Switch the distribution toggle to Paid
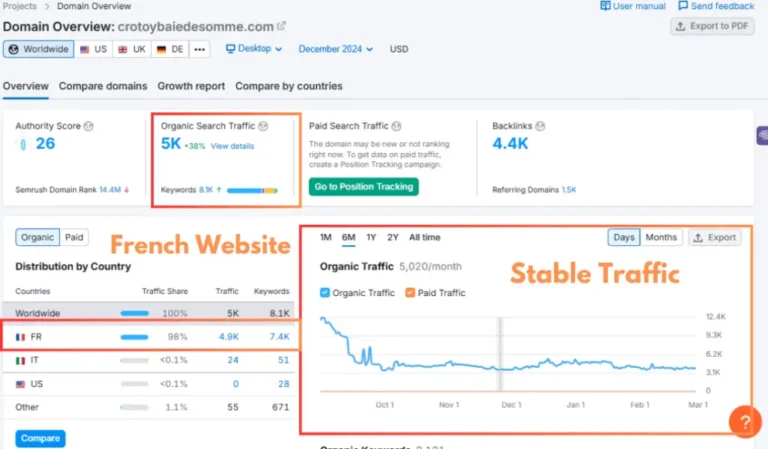This screenshot has width=768, height=449. tap(74, 237)
